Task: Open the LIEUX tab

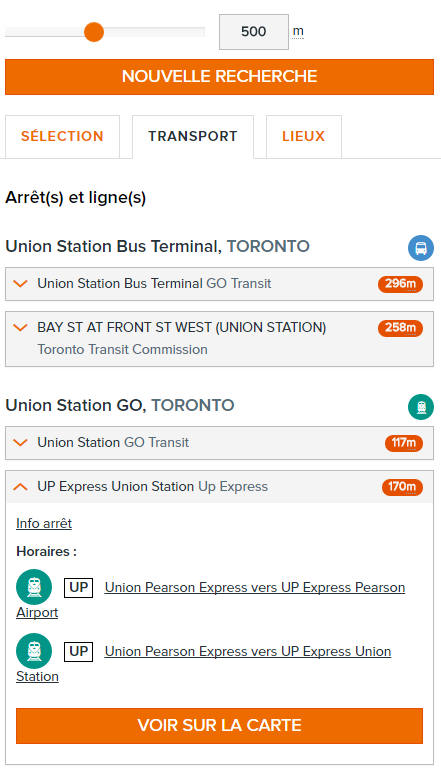Action: pos(304,137)
